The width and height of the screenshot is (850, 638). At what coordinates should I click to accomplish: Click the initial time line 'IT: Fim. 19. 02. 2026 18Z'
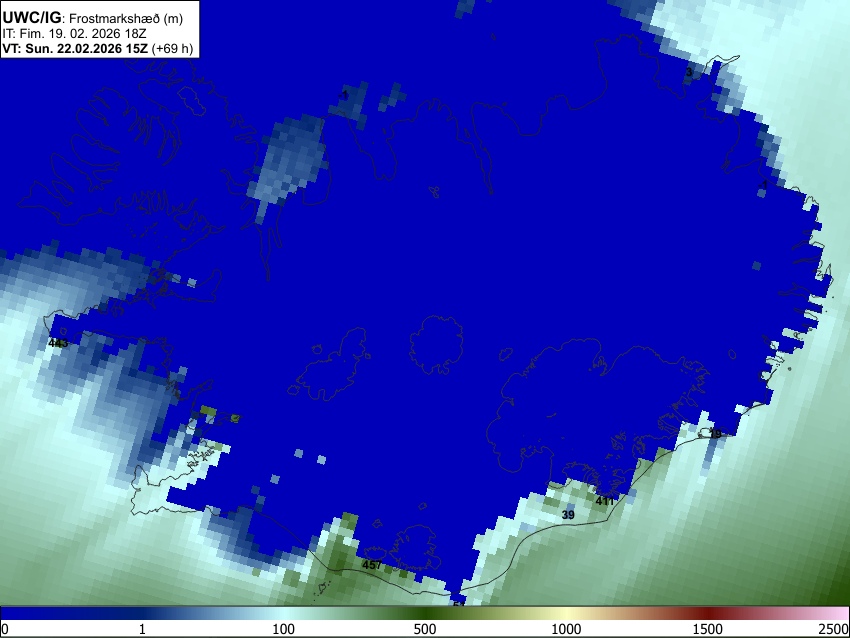point(74,34)
